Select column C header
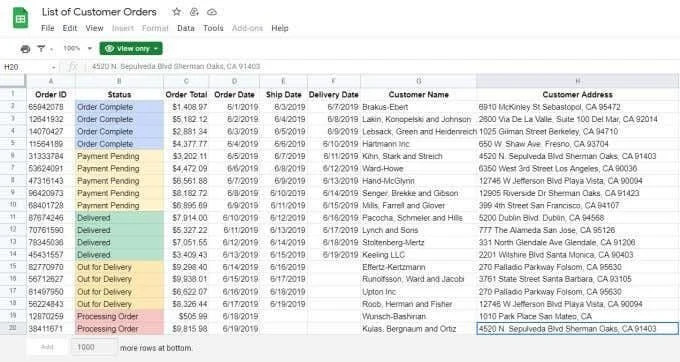 [x=186, y=81]
